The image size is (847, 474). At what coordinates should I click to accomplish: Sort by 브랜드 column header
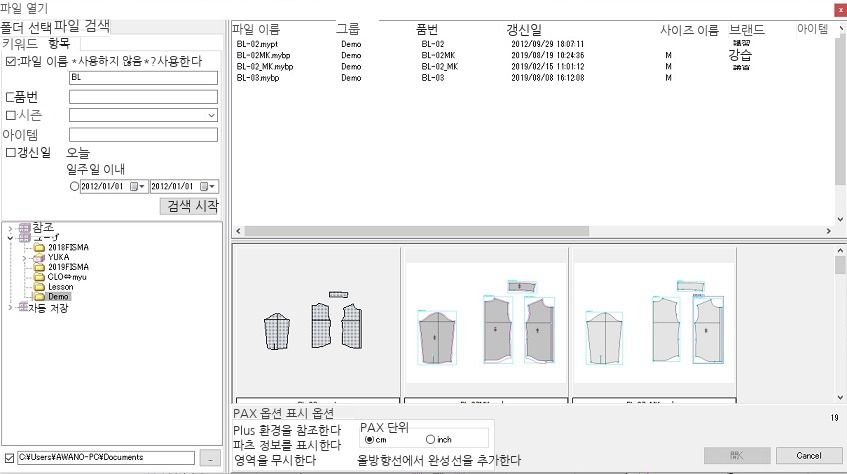coord(747,29)
